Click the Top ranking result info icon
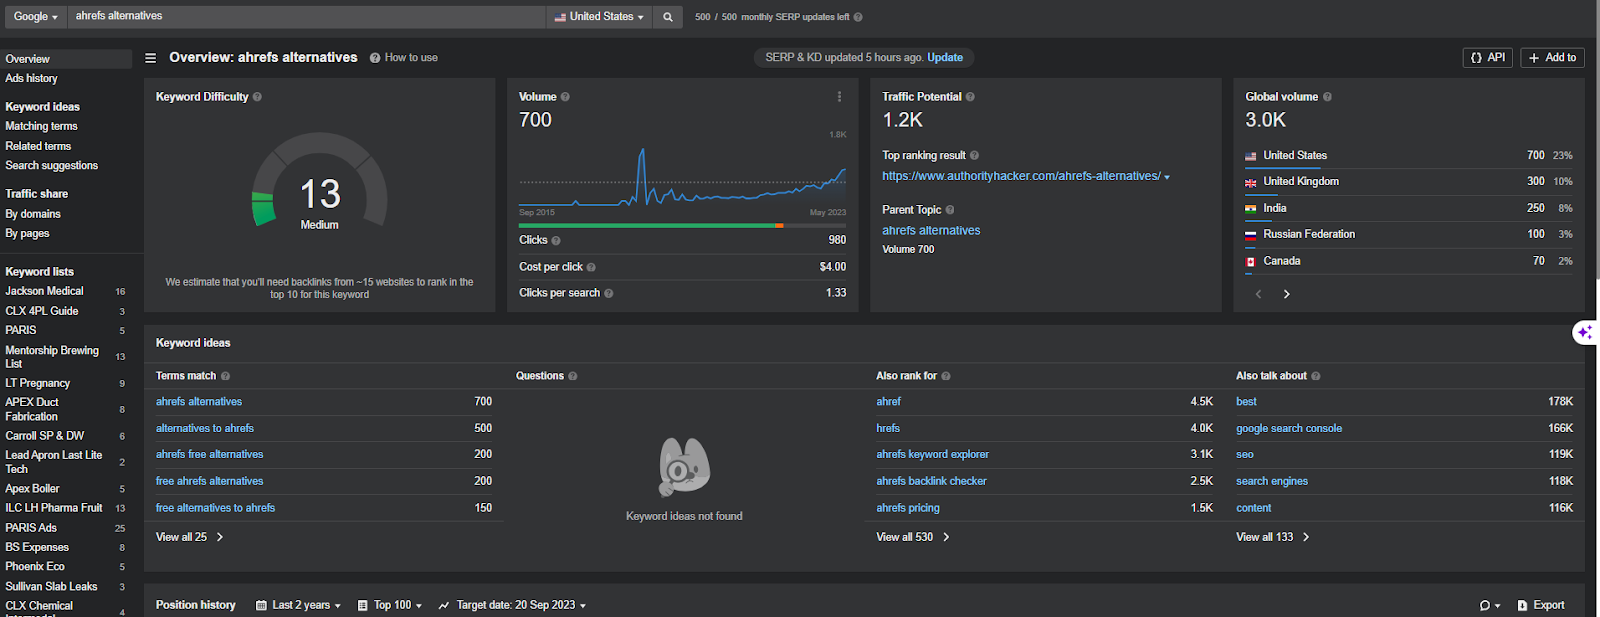 [x=974, y=156]
